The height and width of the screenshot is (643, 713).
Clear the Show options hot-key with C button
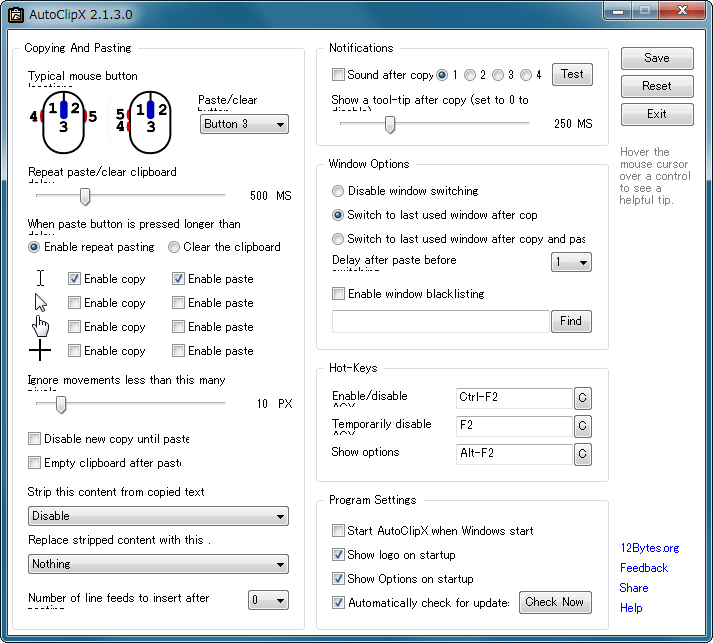[x=582, y=454]
